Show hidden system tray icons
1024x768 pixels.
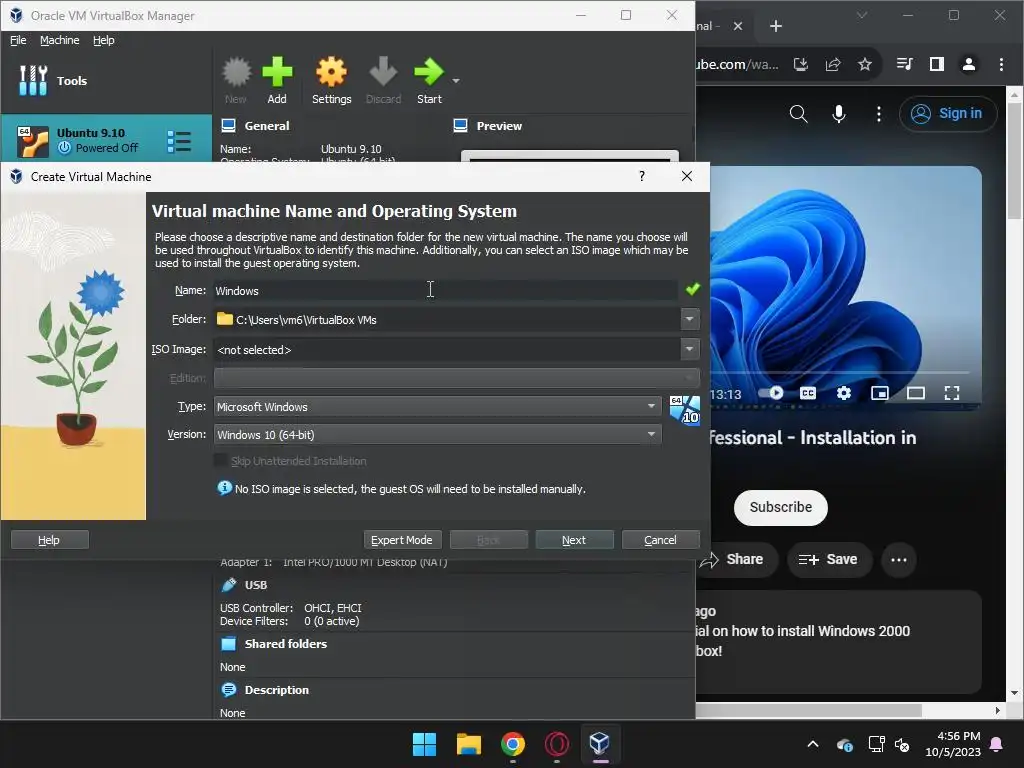tap(812, 744)
